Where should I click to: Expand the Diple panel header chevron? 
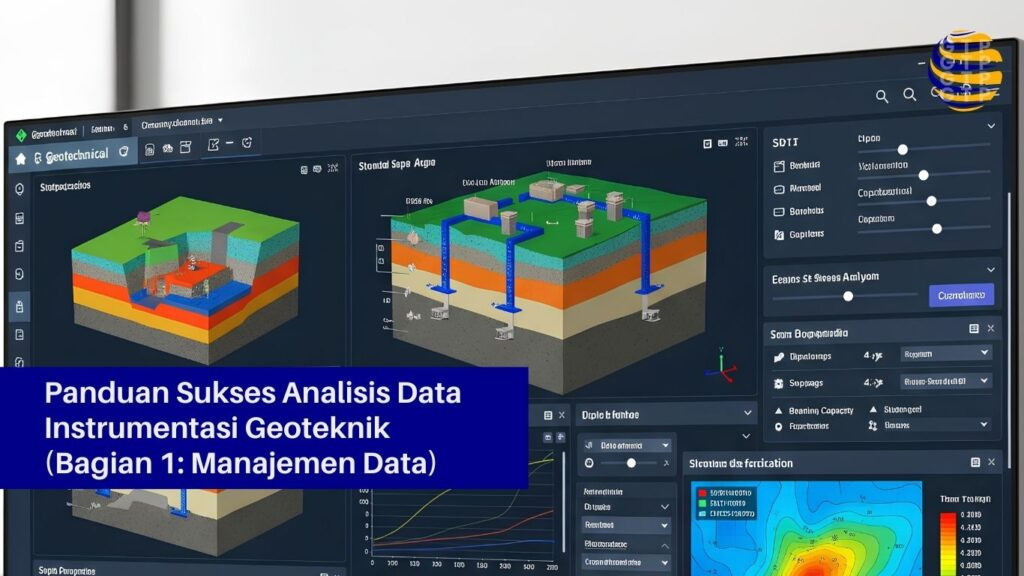(747, 413)
